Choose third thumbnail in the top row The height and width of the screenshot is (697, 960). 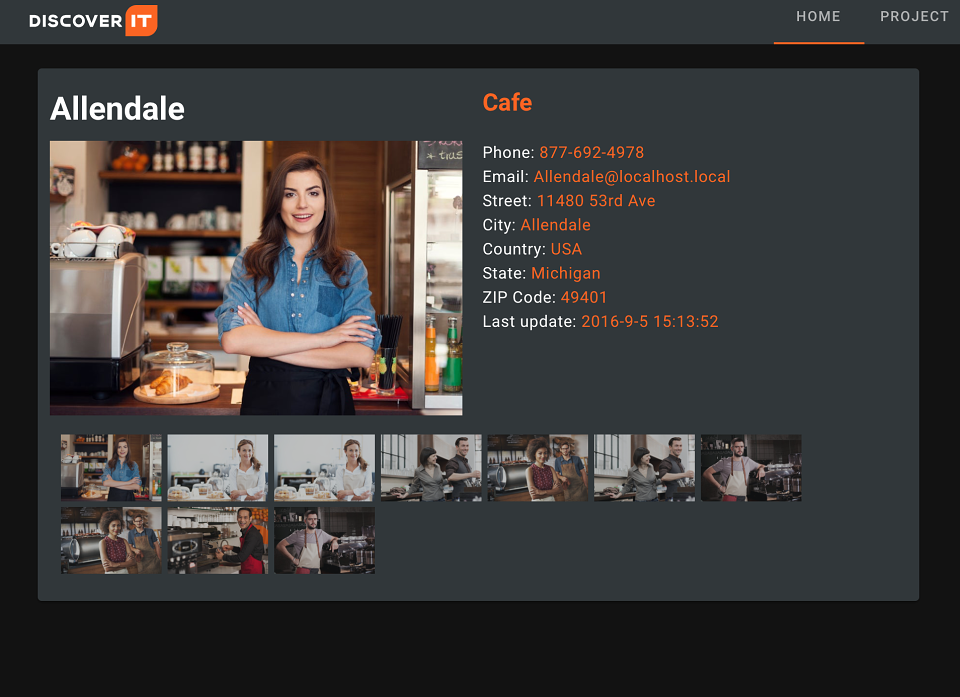click(x=324, y=468)
